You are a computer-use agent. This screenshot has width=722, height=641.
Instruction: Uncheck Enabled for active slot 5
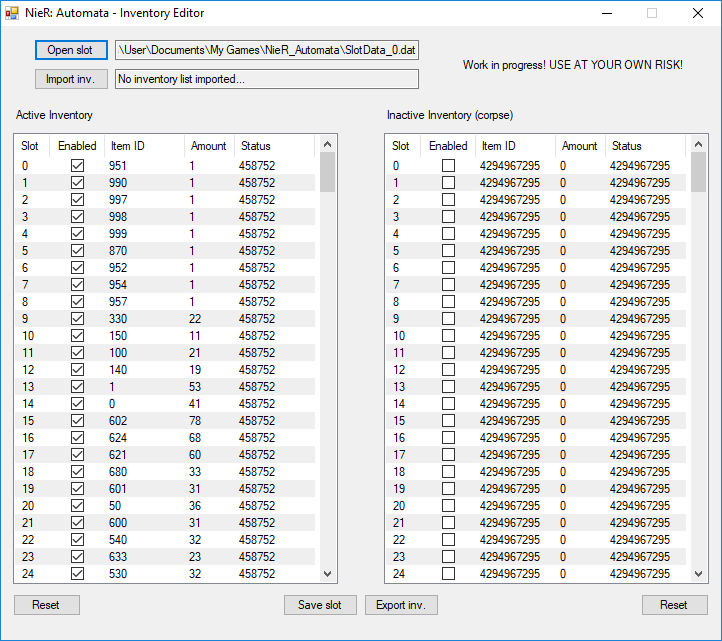coord(77,251)
